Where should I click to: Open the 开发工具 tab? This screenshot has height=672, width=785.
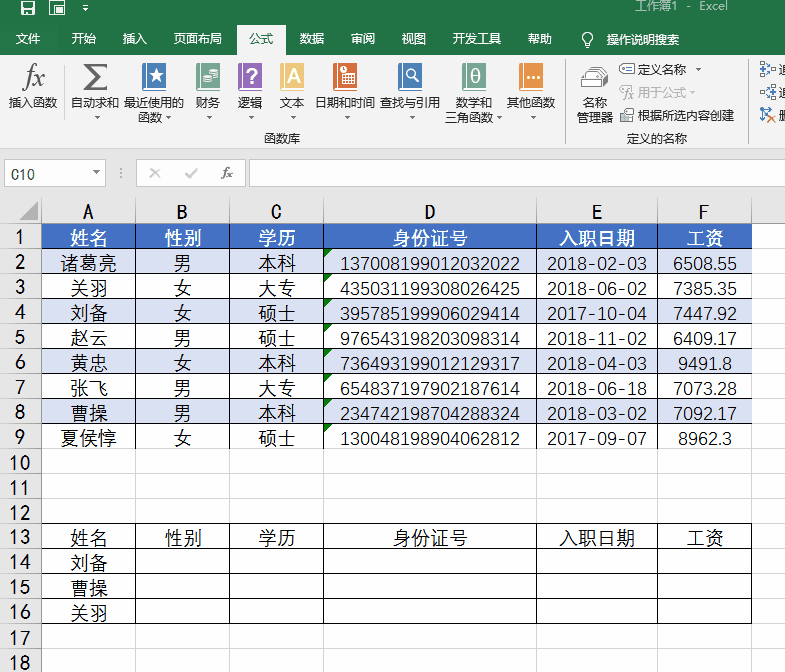pos(477,39)
